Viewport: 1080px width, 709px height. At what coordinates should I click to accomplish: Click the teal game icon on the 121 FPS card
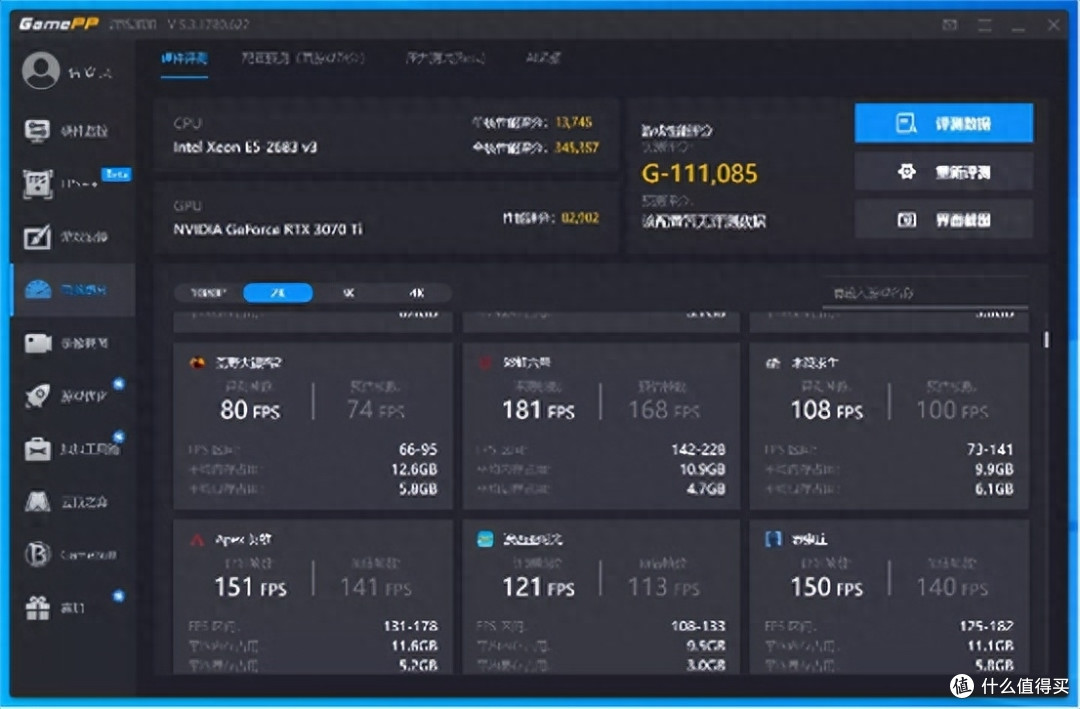pyautogui.click(x=486, y=539)
